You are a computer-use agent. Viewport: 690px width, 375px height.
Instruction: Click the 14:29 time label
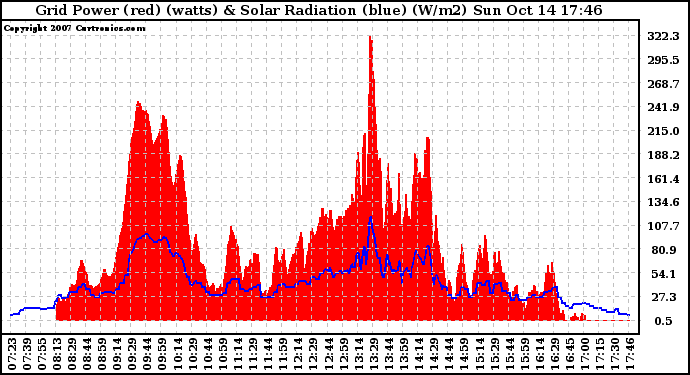click(x=434, y=354)
